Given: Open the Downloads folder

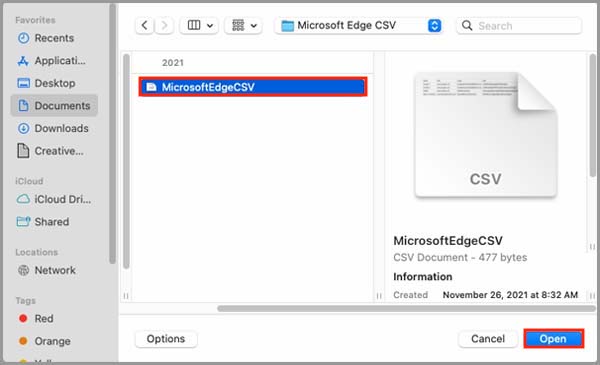Looking at the screenshot, I should (54, 128).
